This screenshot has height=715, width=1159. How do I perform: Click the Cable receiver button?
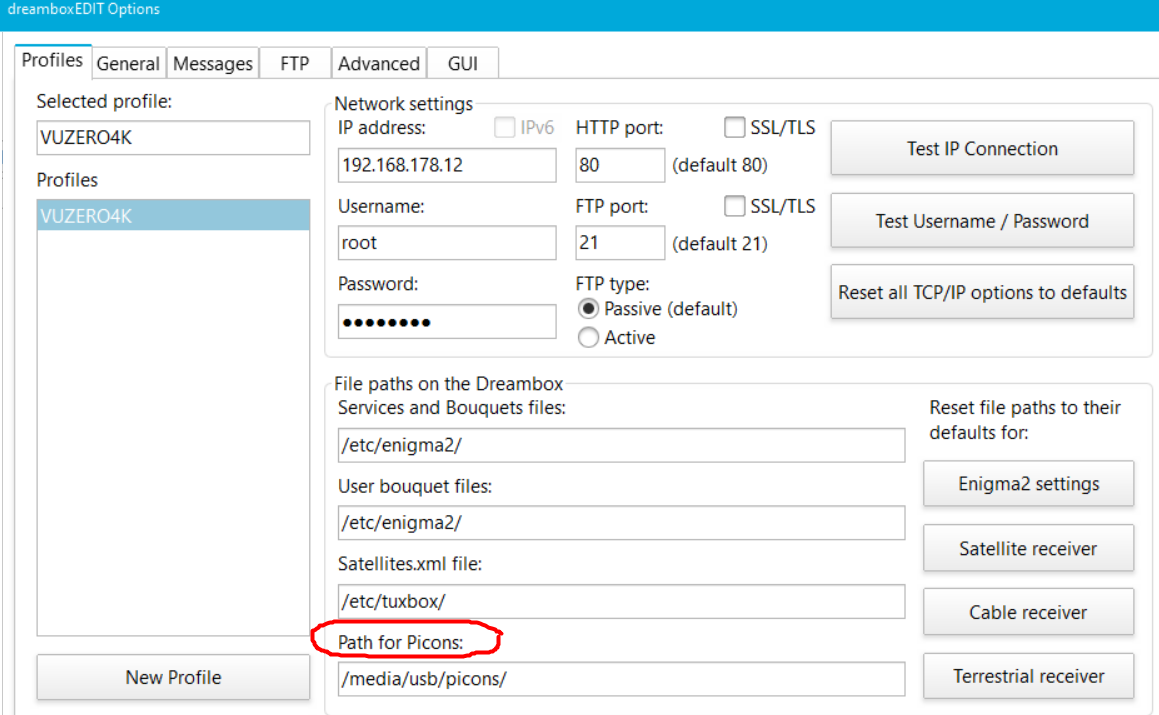(x=1028, y=612)
